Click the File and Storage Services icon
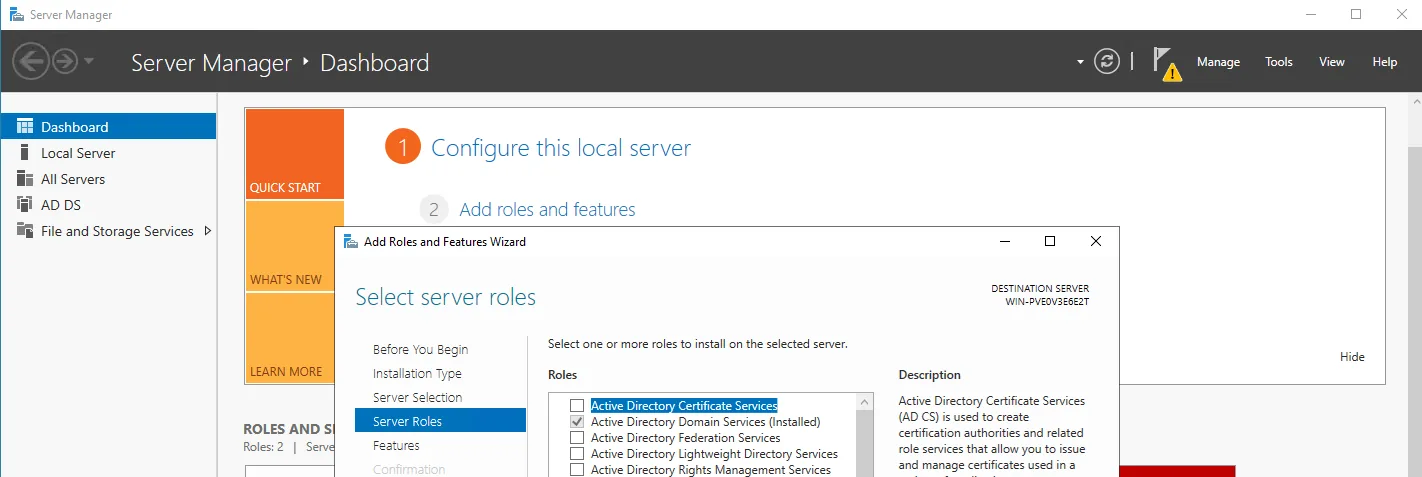Viewport: 1422px width, 477px height. [x=25, y=230]
